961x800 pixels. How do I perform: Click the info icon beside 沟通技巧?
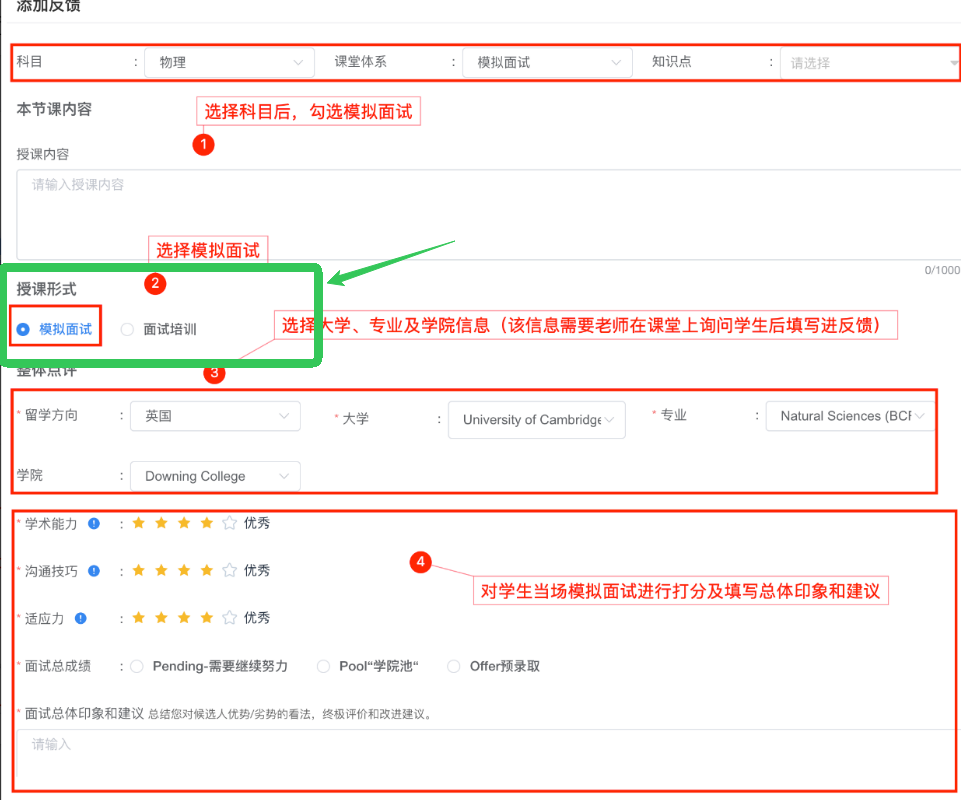[93, 571]
